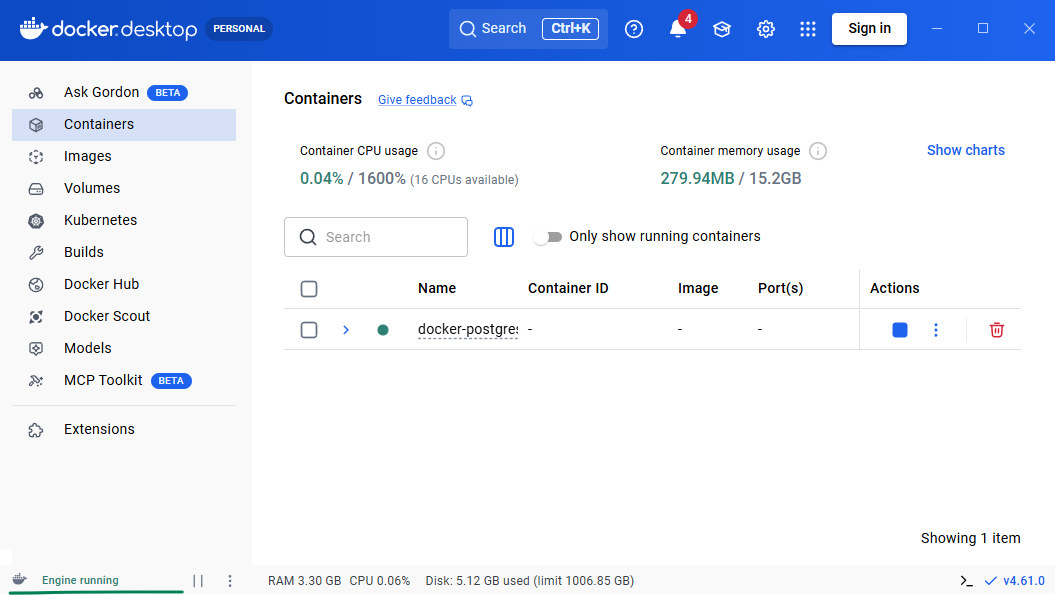Open the Learning Center graduation cap icon
The height and width of the screenshot is (595, 1055).
(722, 29)
